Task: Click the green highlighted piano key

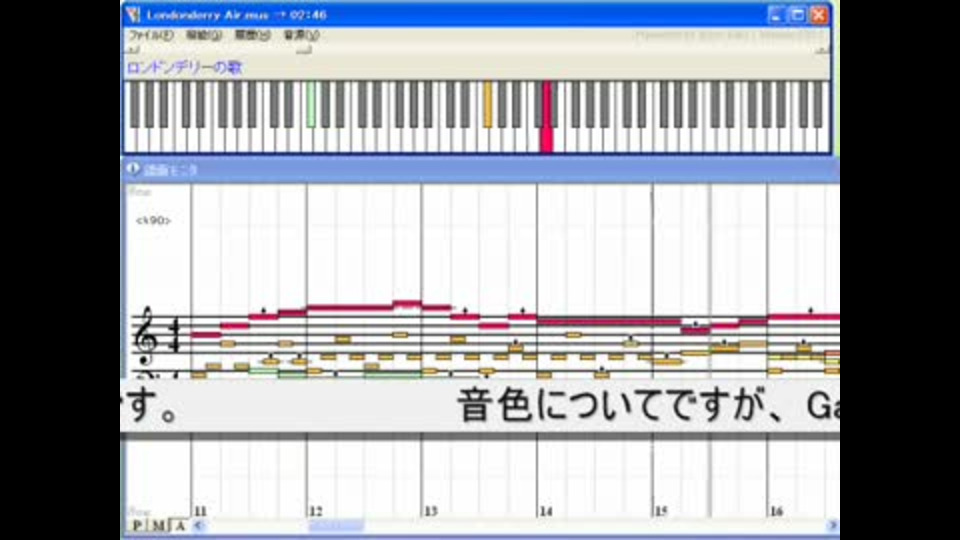Action: point(311,105)
